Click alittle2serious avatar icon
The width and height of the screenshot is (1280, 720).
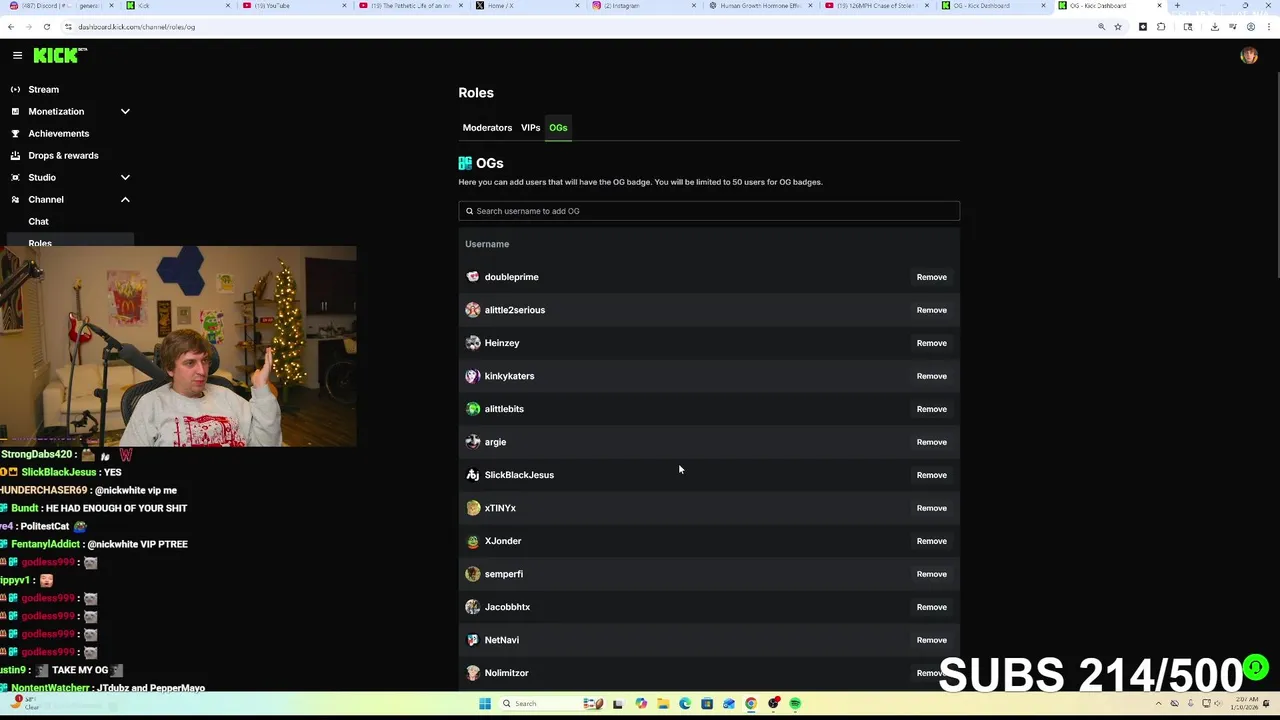pos(473,310)
